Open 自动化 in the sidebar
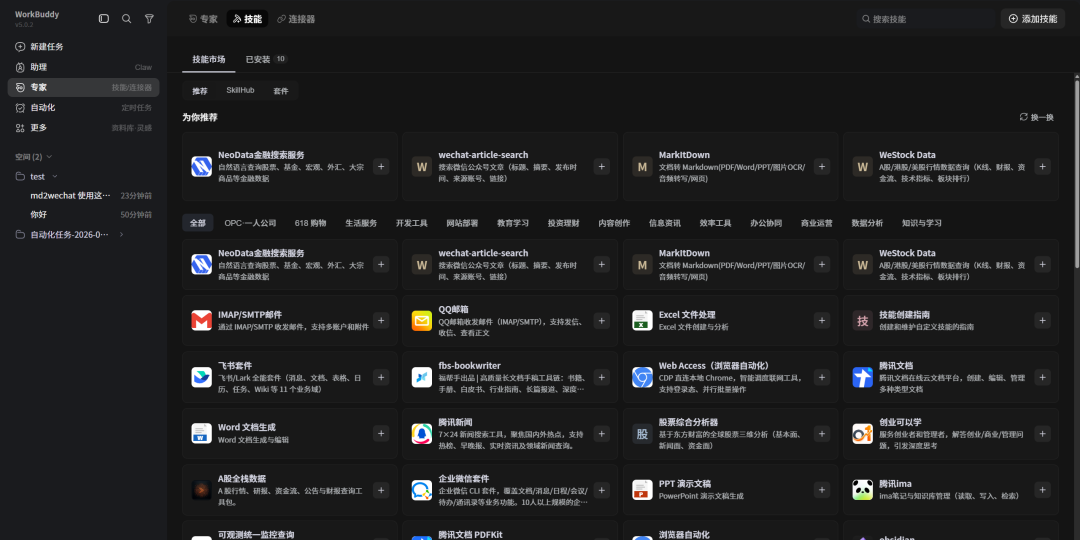 pyautogui.click(x=83, y=107)
